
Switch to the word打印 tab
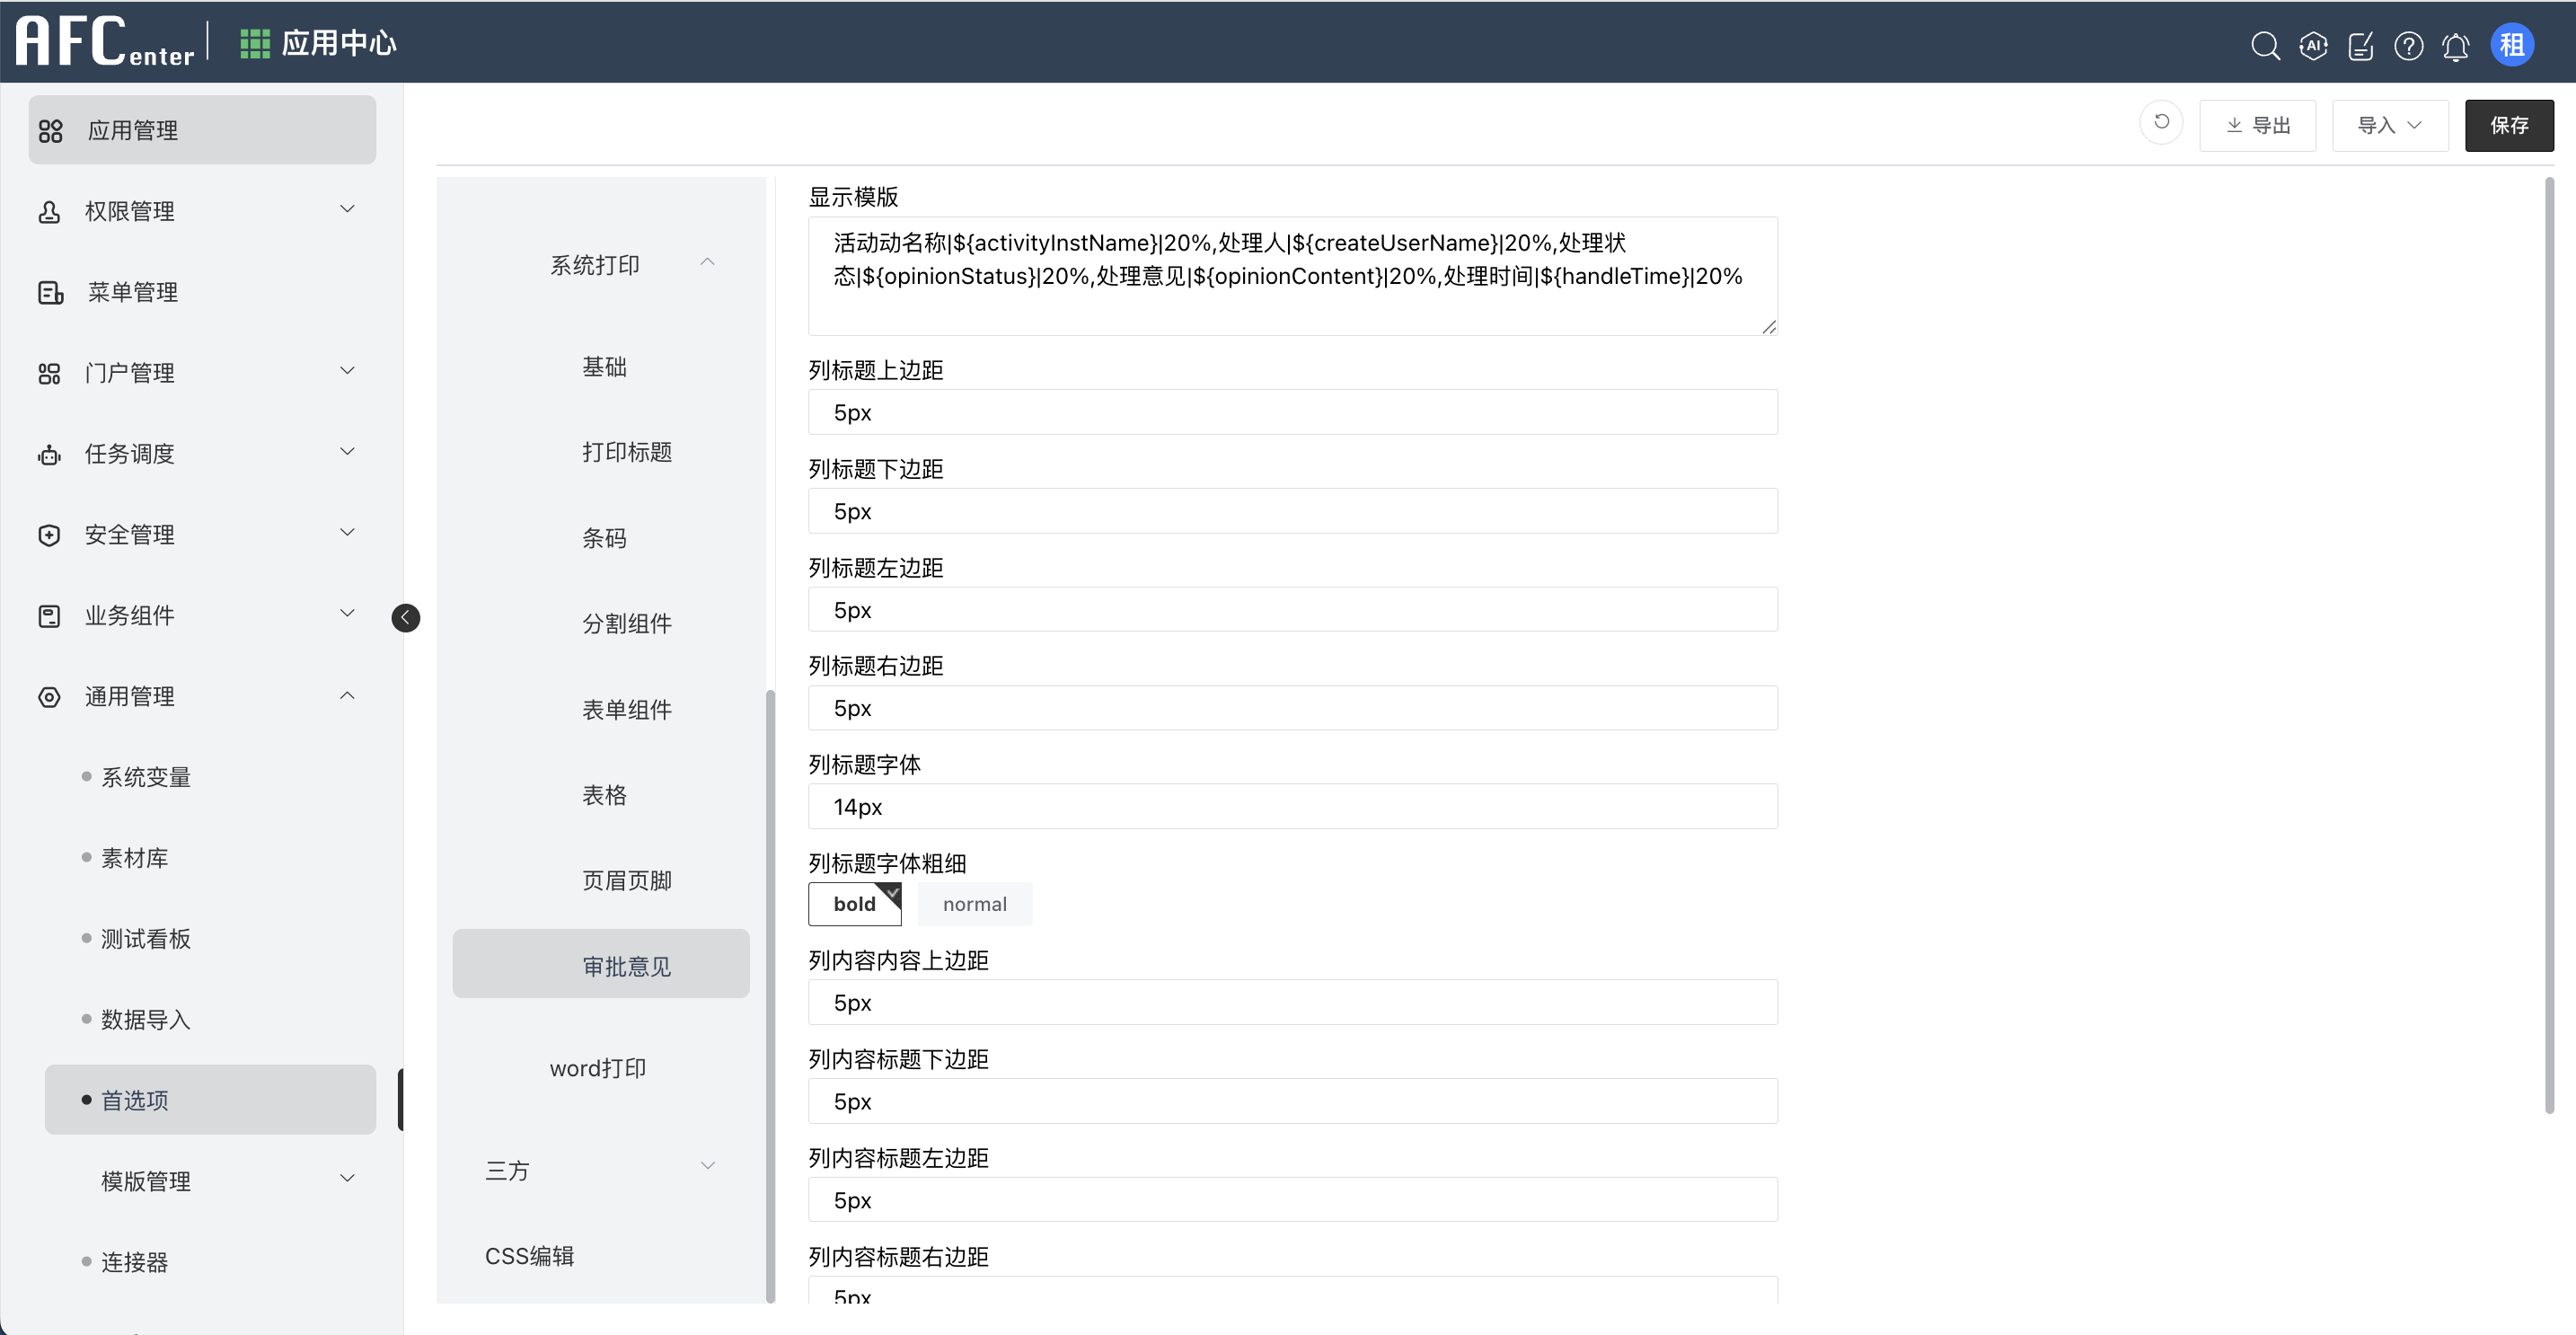pyautogui.click(x=599, y=1067)
